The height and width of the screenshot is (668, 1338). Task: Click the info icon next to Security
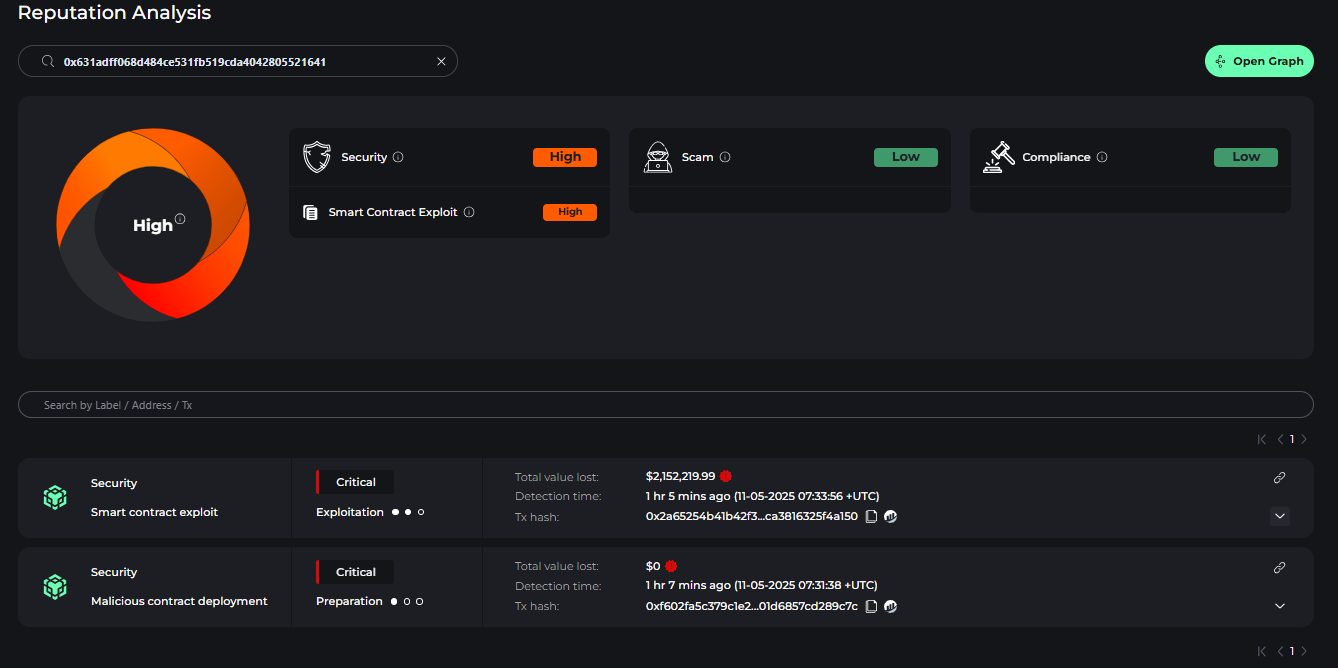(x=398, y=157)
